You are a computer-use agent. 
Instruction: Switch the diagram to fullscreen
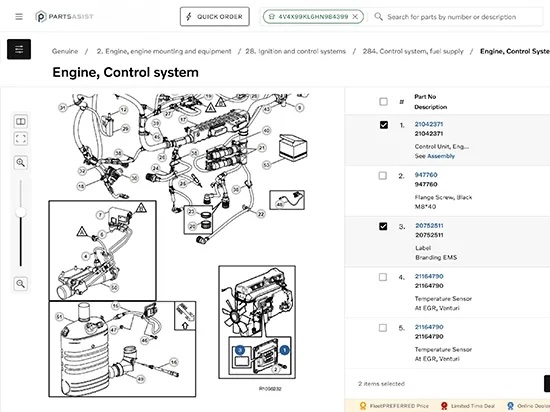pos(21,139)
